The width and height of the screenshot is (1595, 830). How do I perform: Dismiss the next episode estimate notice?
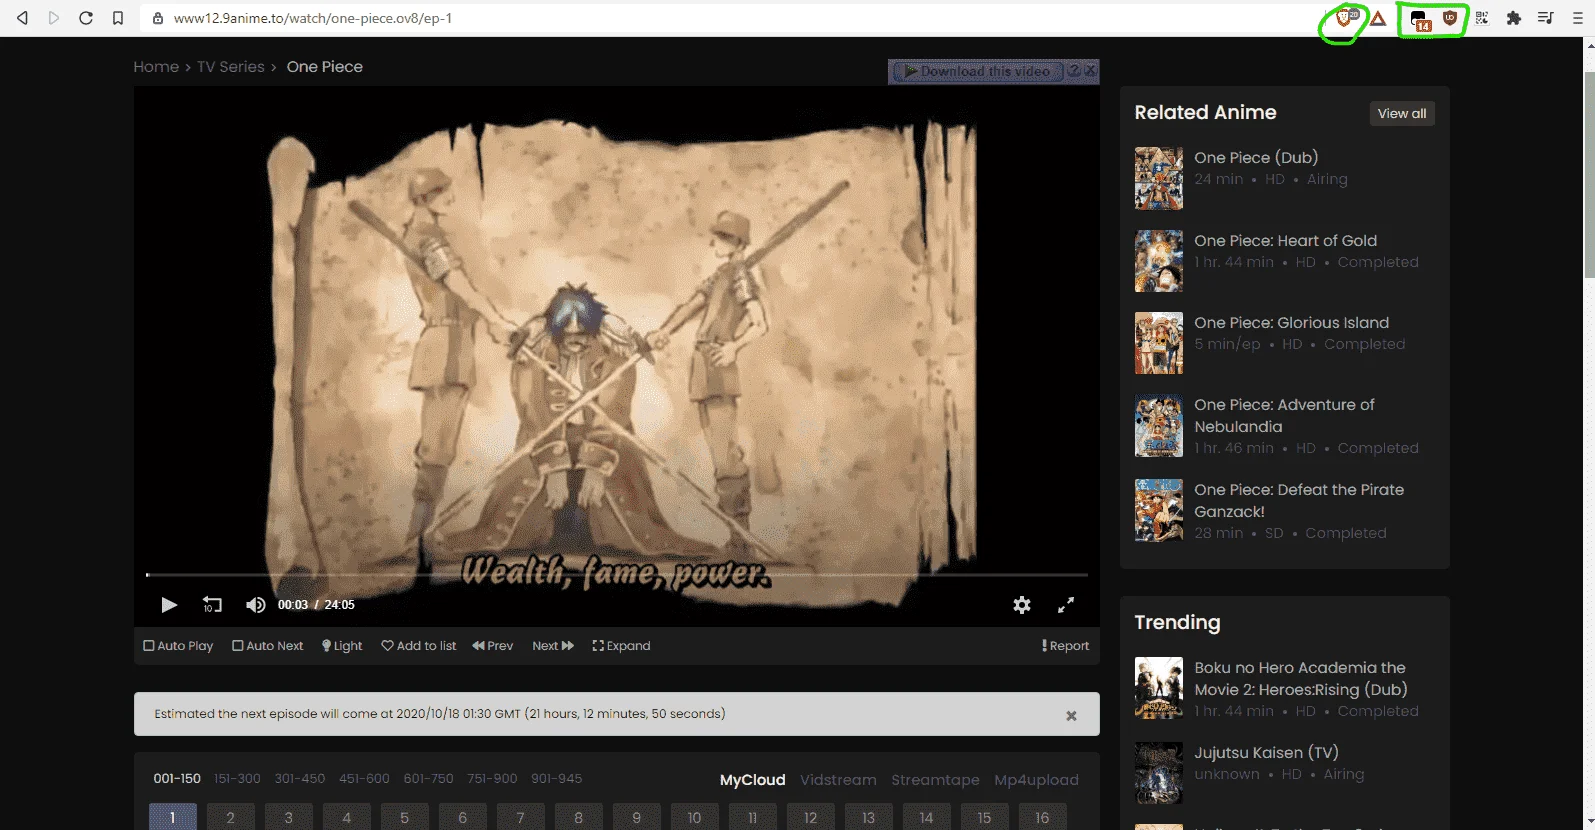point(1071,716)
